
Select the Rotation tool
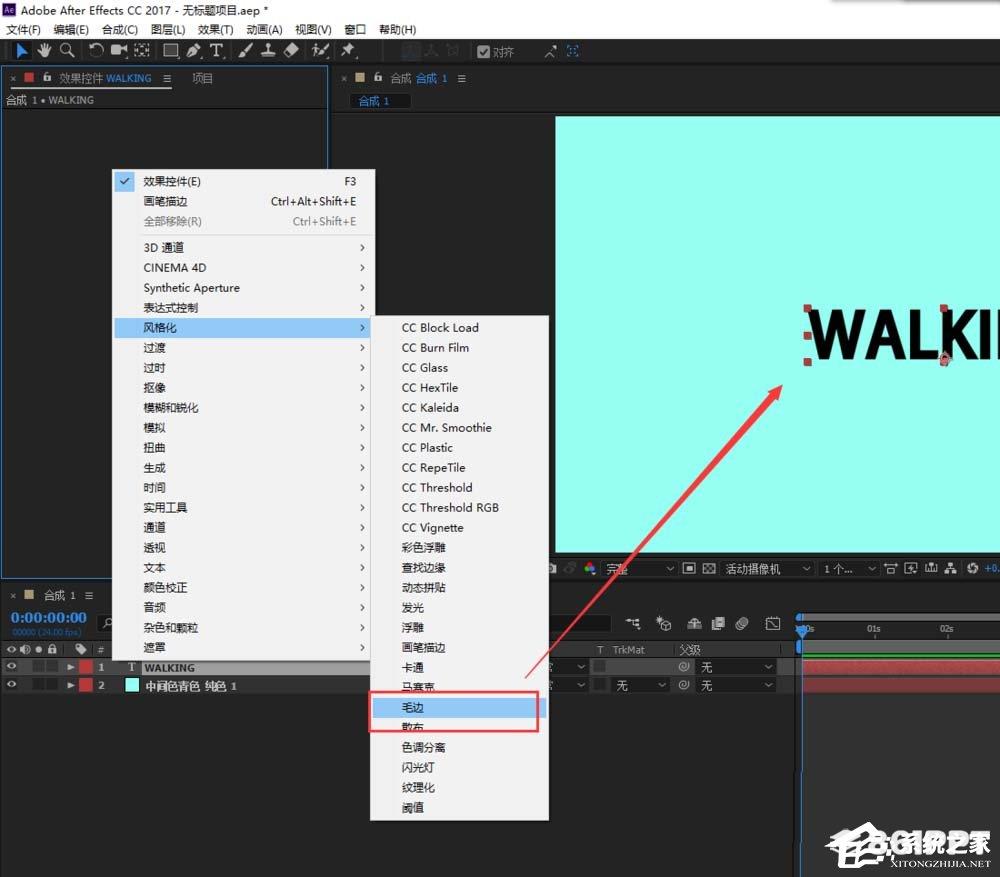point(96,50)
